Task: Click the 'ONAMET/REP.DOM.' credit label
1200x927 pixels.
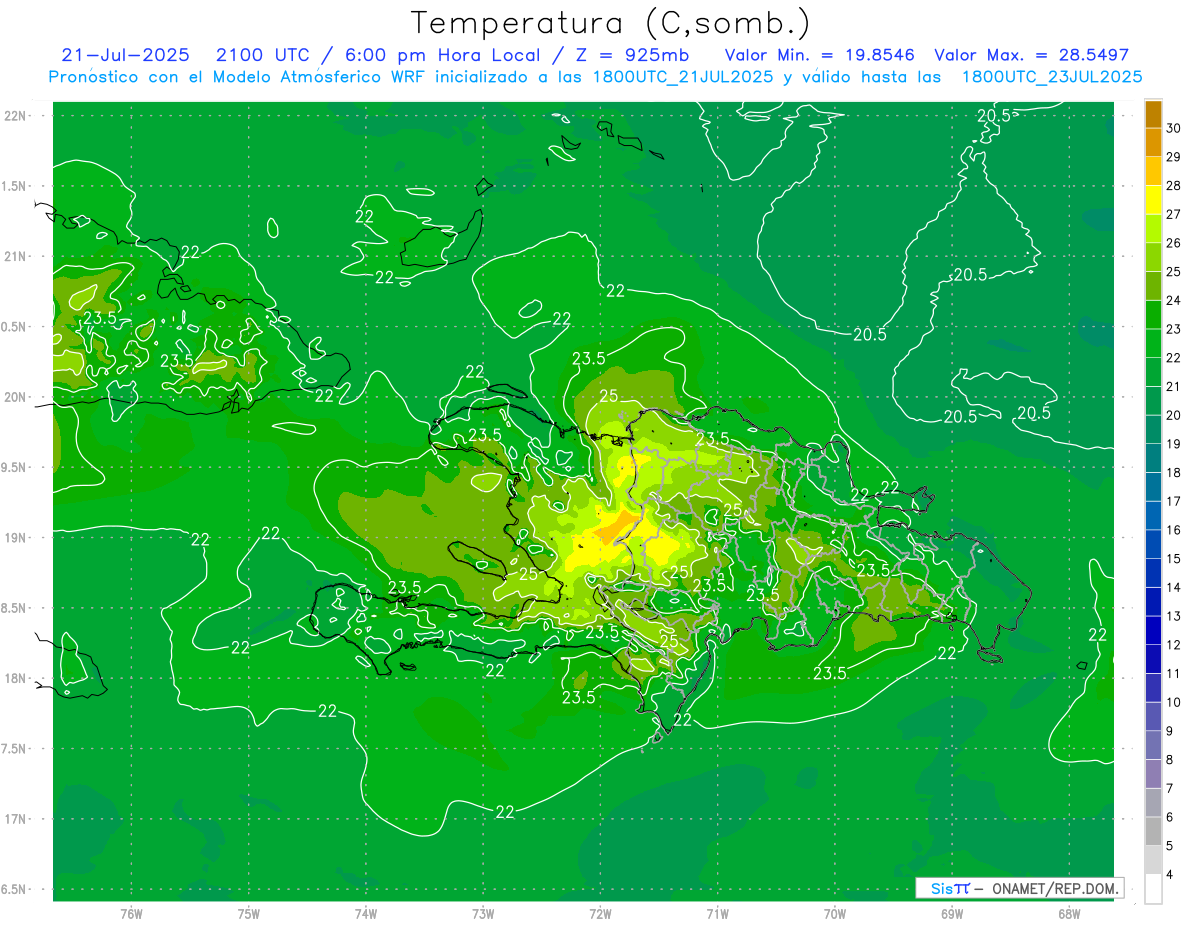Action: (x=1053, y=888)
